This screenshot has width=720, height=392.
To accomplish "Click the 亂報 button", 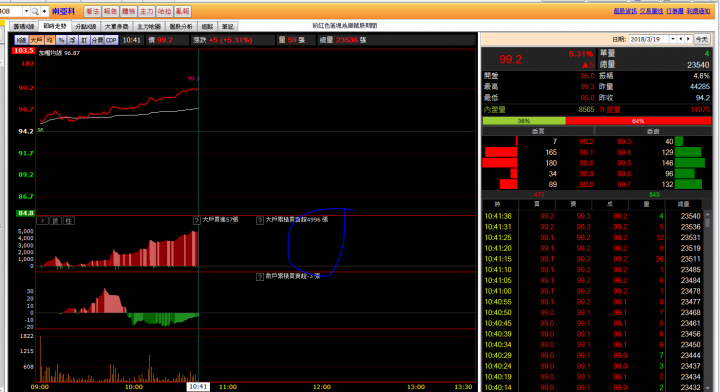I will point(182,11).
